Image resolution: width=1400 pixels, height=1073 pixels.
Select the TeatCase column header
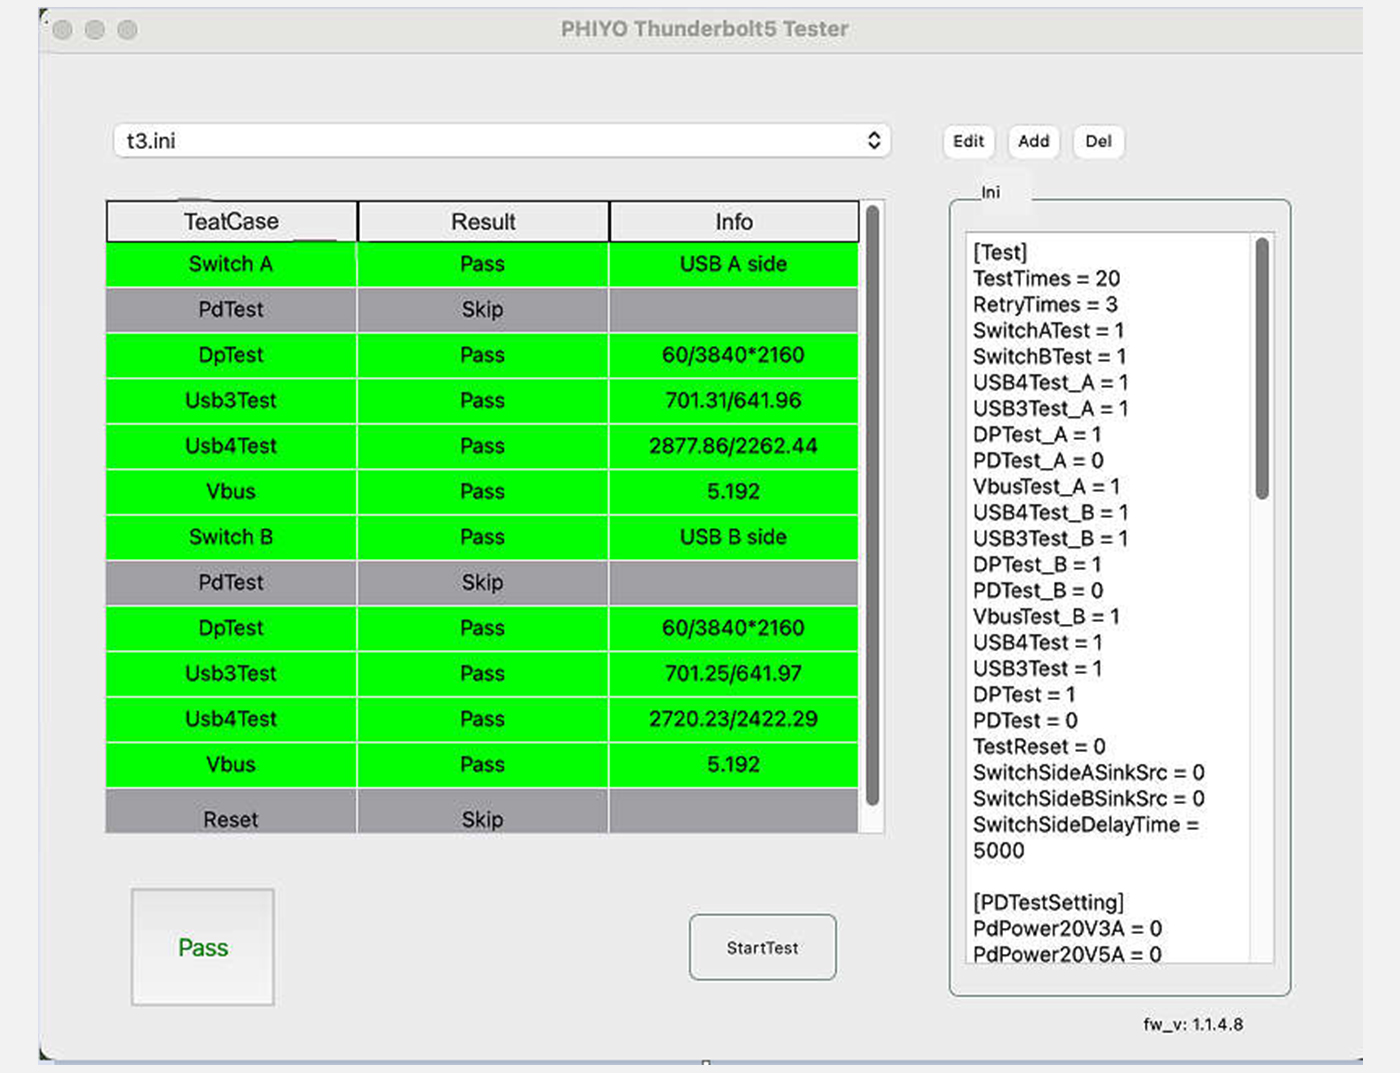tap(231, 222)
